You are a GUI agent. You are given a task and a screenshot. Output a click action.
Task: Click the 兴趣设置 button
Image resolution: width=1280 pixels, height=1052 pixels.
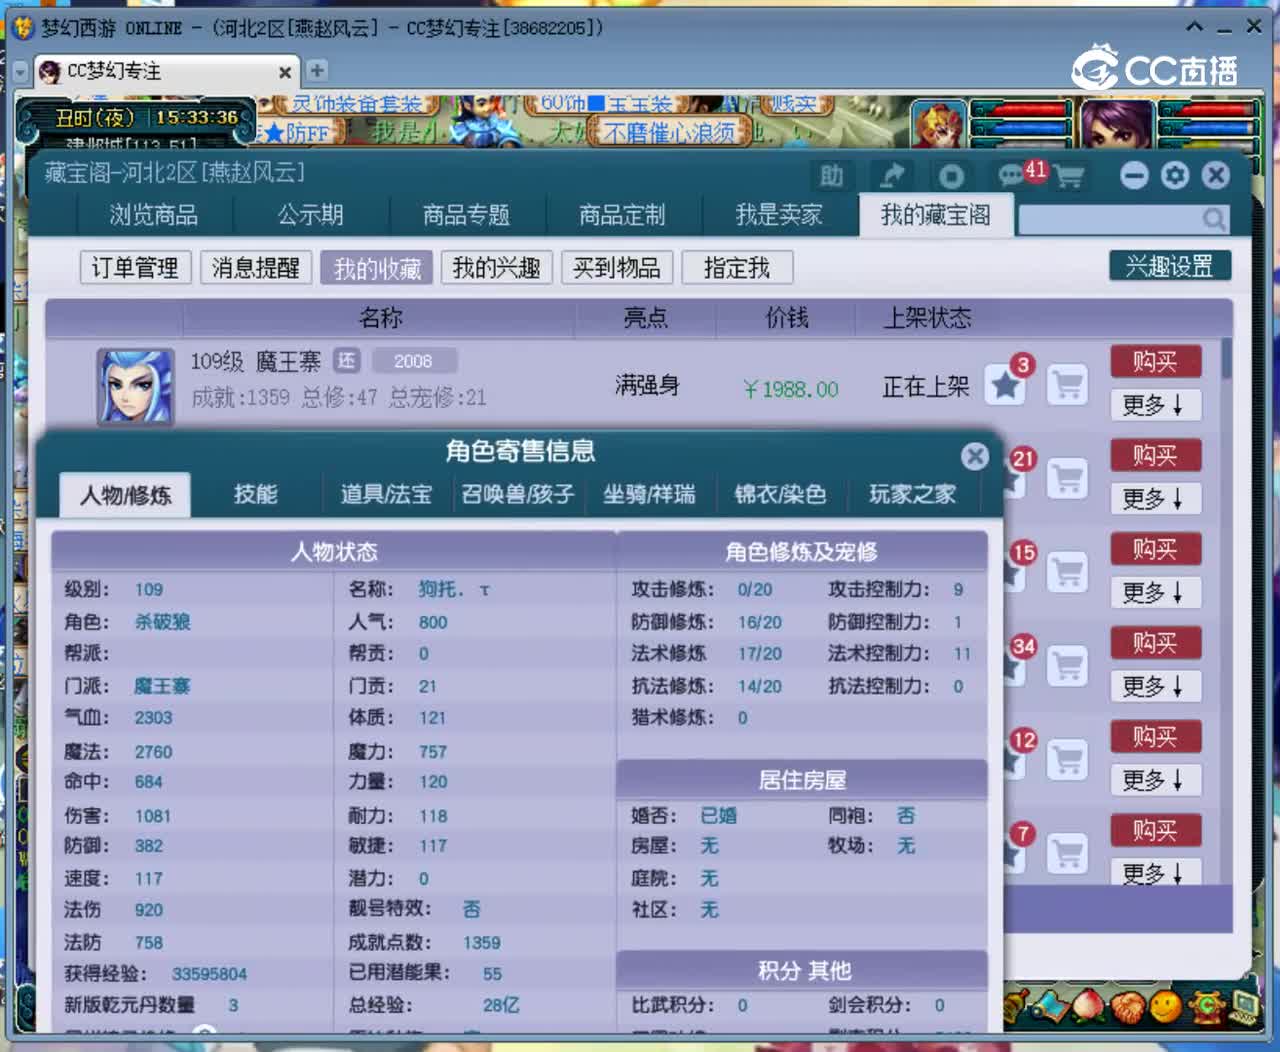click(x=1169, y=266)
